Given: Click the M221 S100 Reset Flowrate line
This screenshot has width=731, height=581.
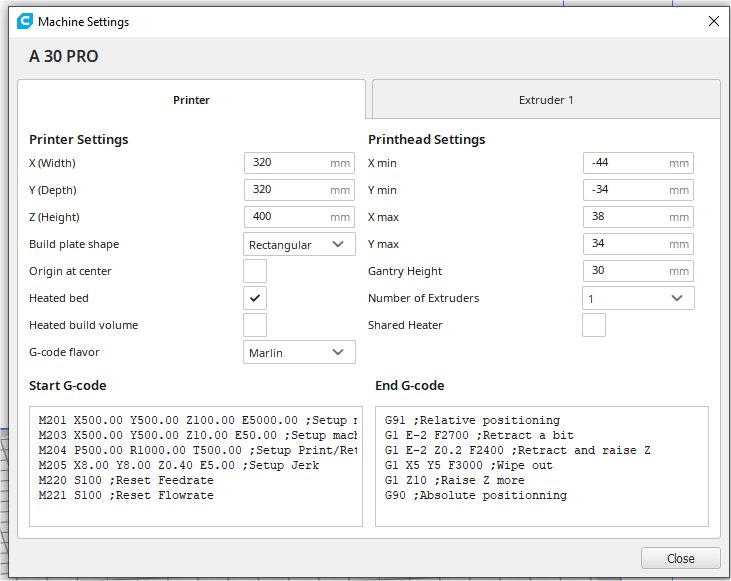Looking at the screenshot, I should [x=126, y=495].
